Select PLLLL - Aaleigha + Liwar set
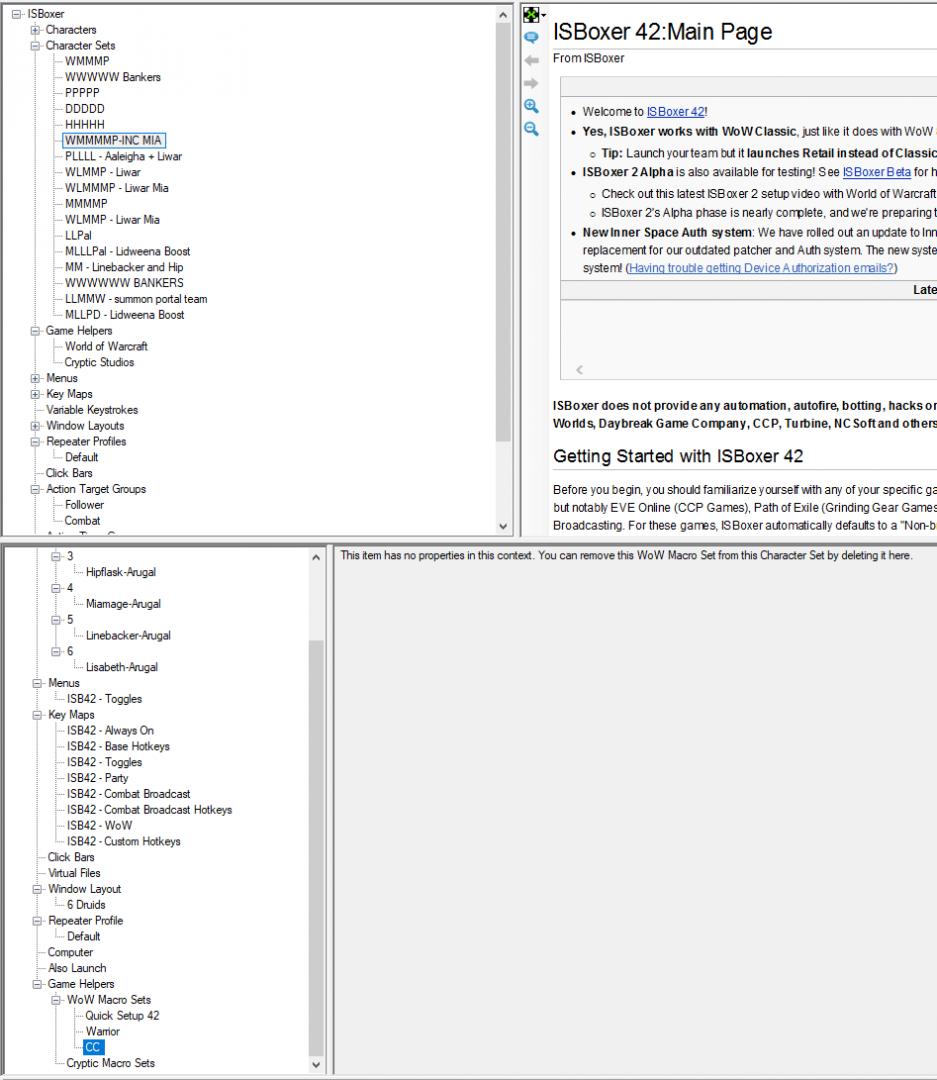 [123, 156]
